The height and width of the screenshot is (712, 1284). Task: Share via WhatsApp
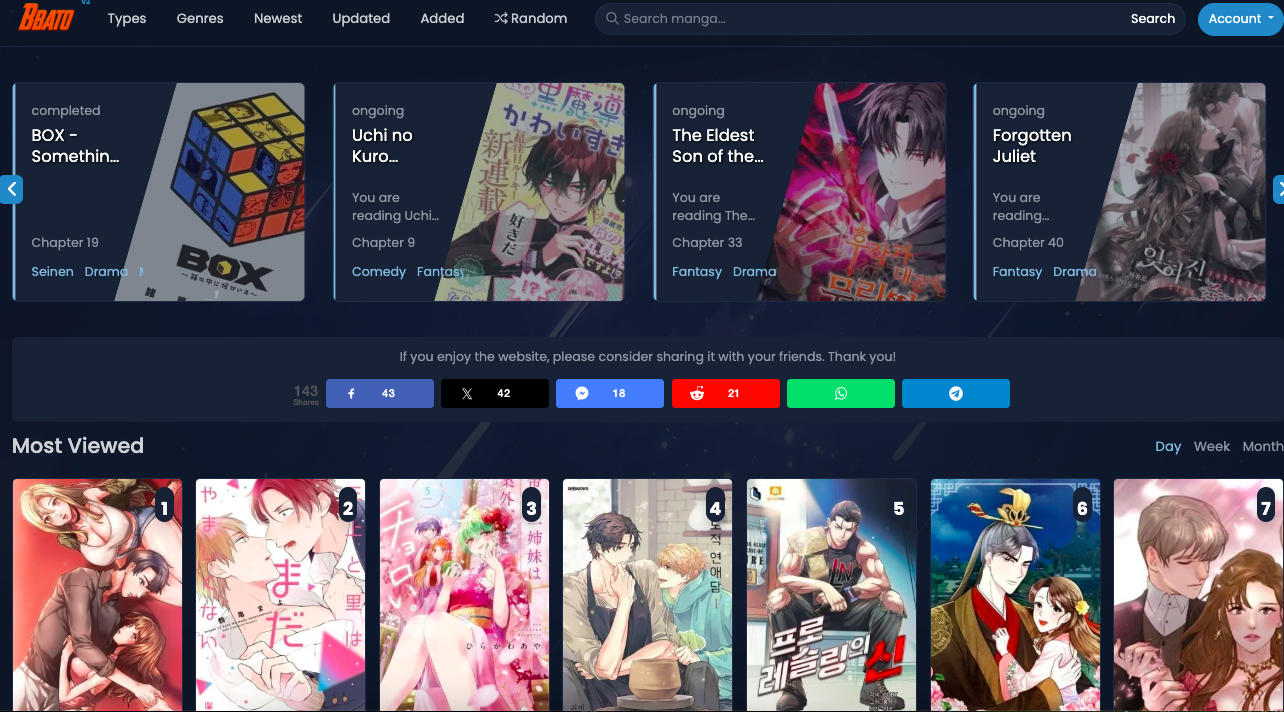tap(840, 393)
